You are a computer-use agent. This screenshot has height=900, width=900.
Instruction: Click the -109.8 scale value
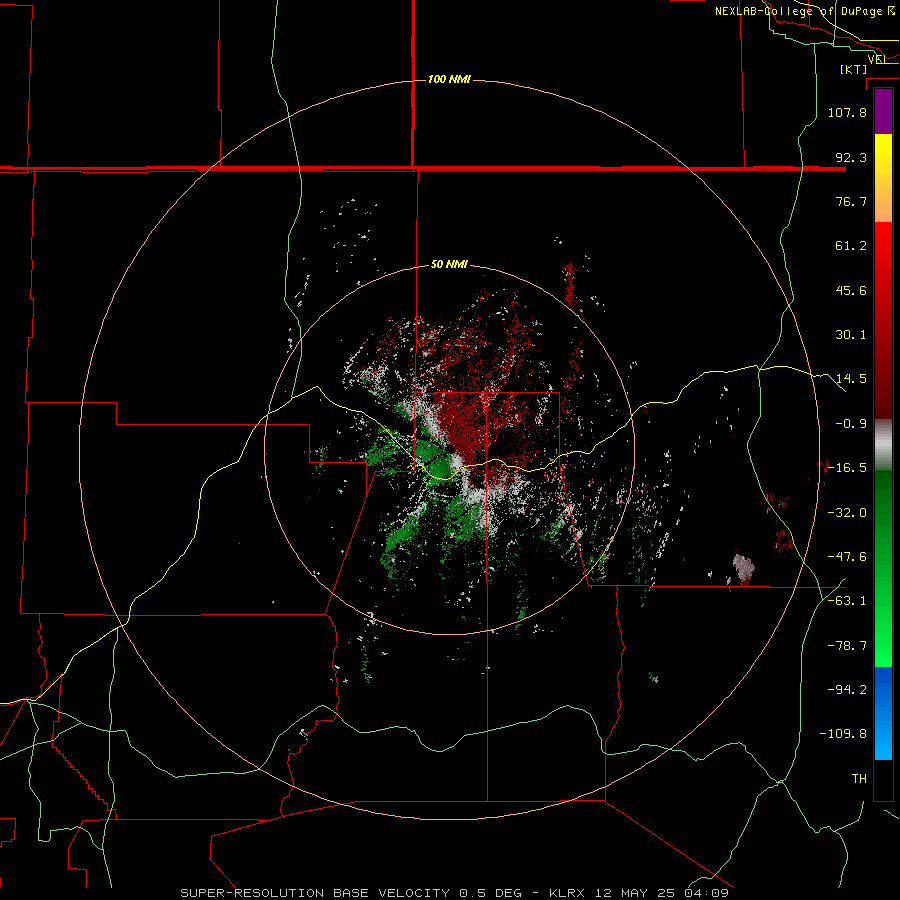click(x=843, y=734)
